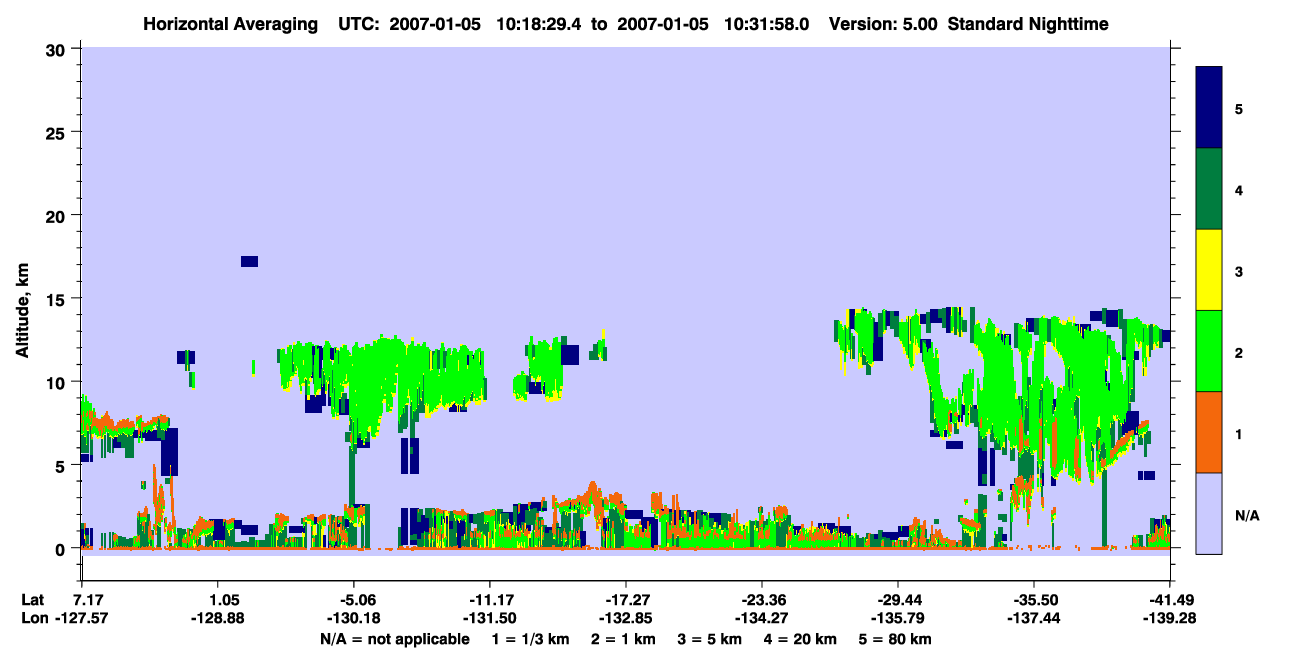Click the colorbar number label 5

pos(1238,108)
